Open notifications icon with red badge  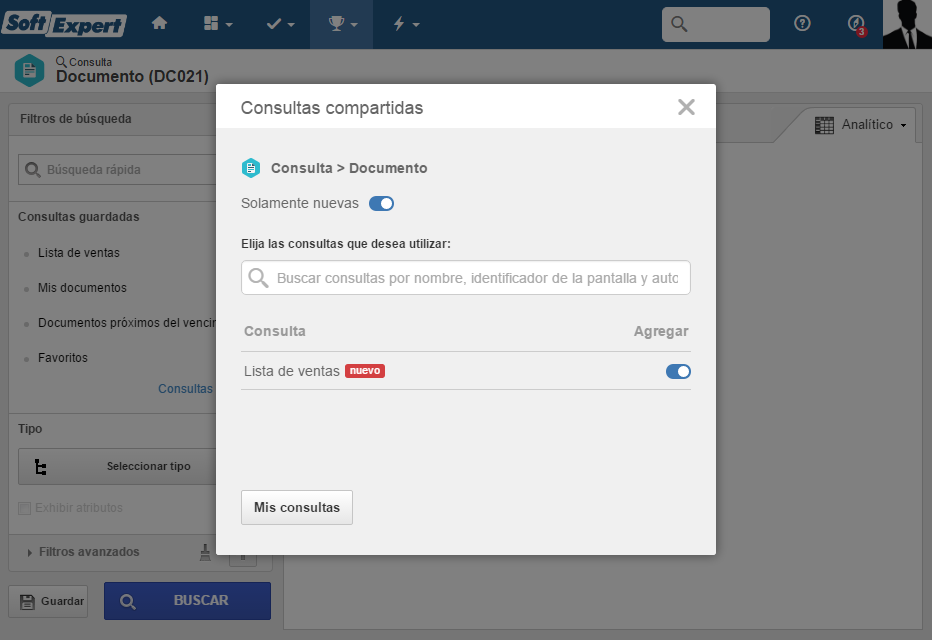click(857, 24)
